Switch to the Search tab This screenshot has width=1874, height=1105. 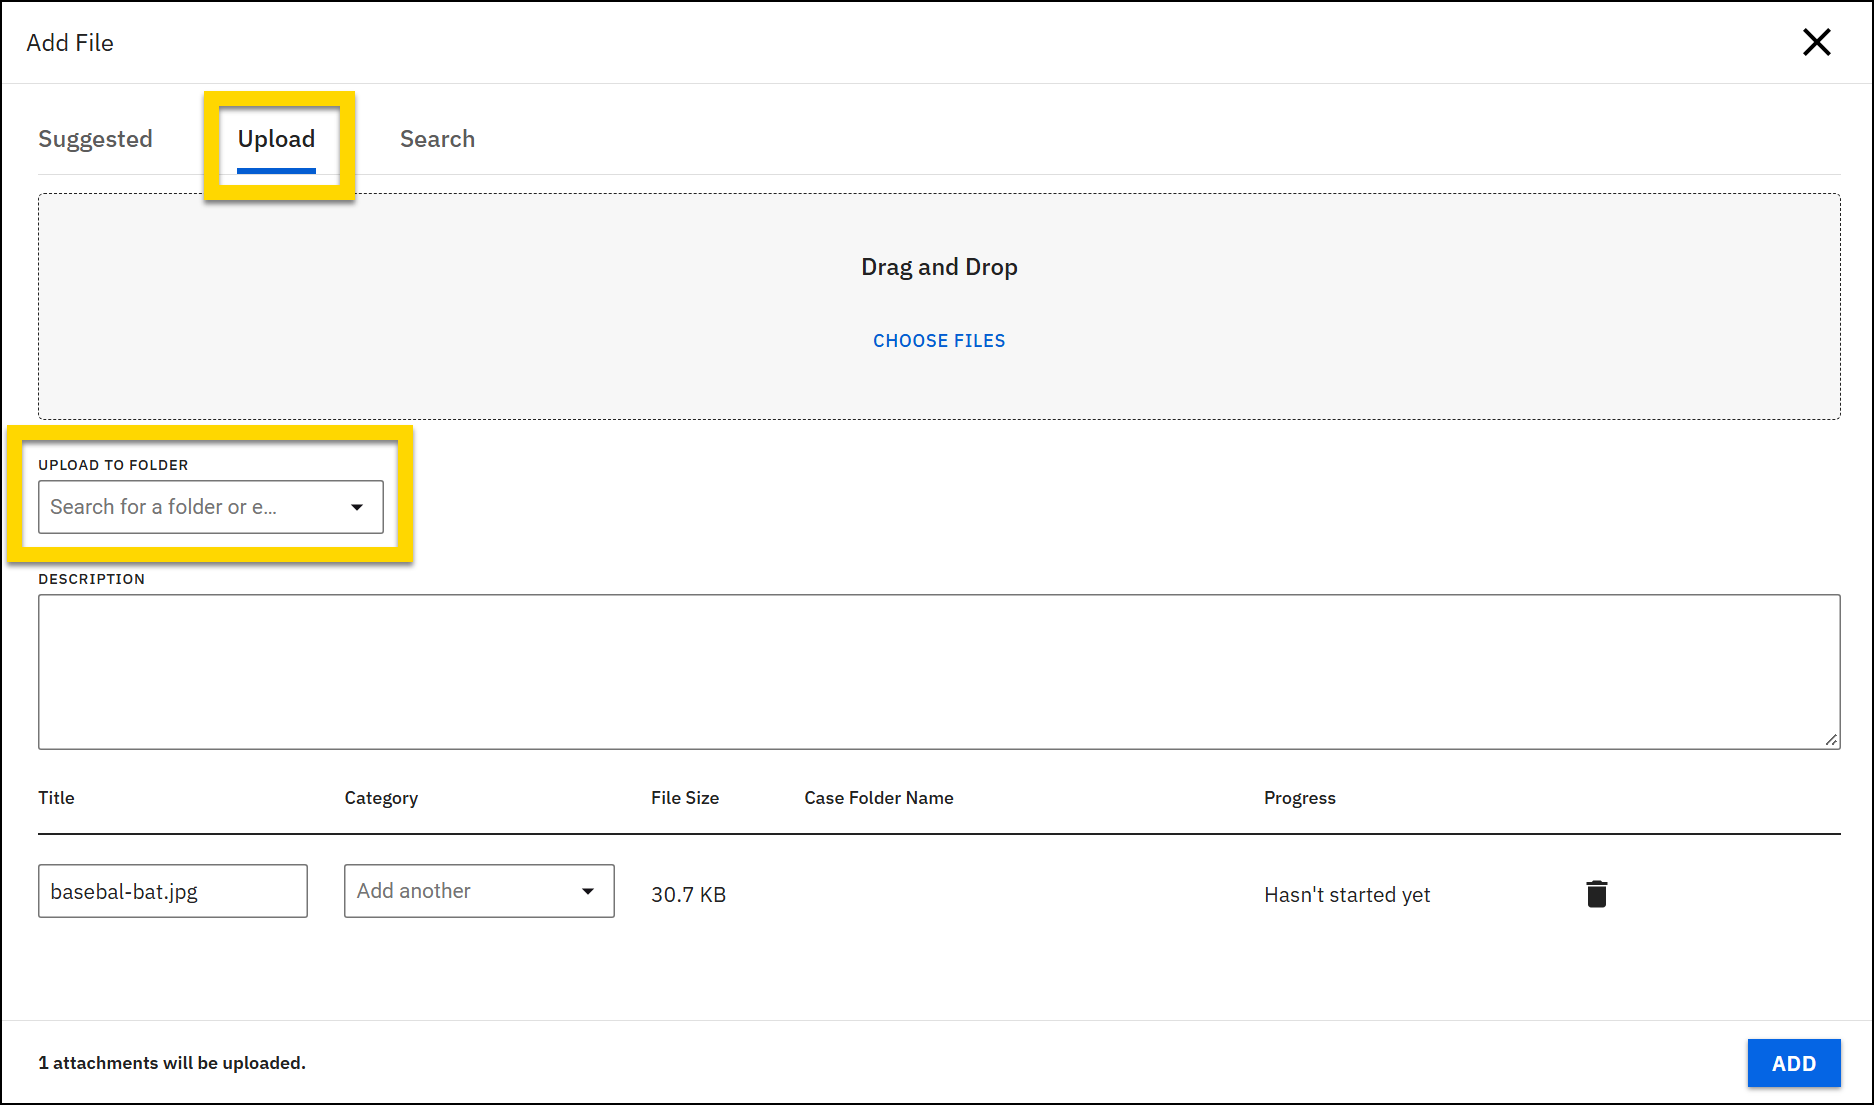click(x=437, y=138)
